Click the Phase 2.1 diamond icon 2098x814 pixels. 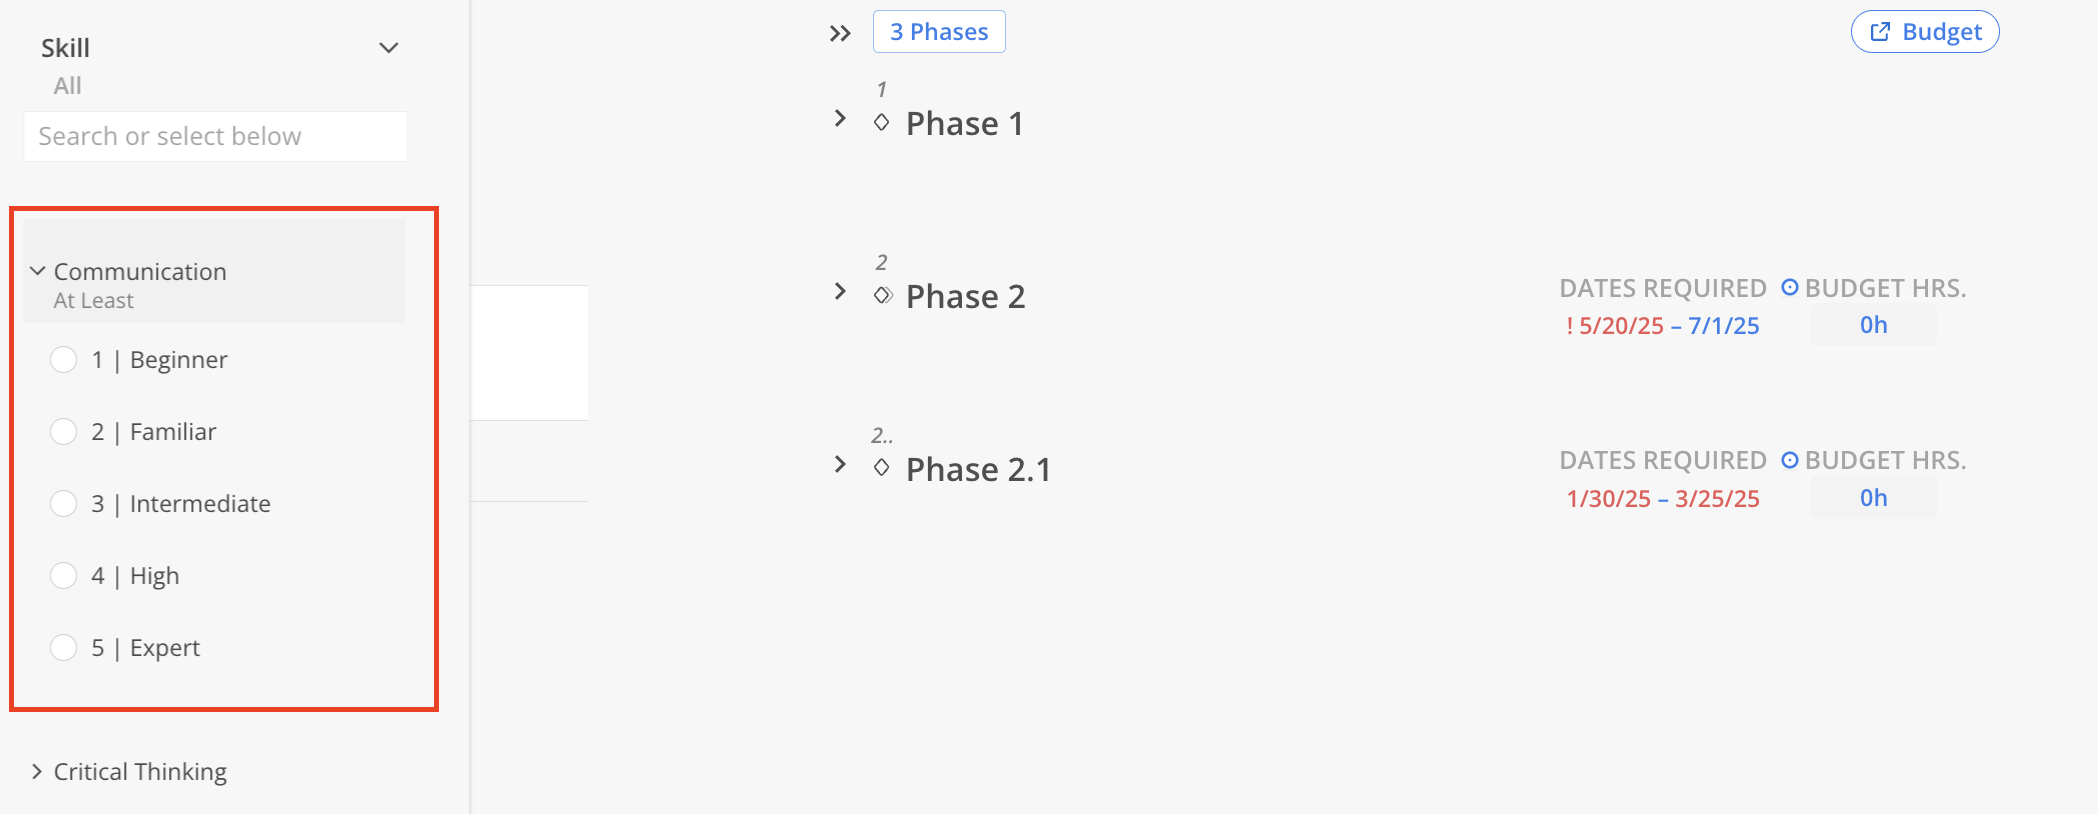coord(881,467)
